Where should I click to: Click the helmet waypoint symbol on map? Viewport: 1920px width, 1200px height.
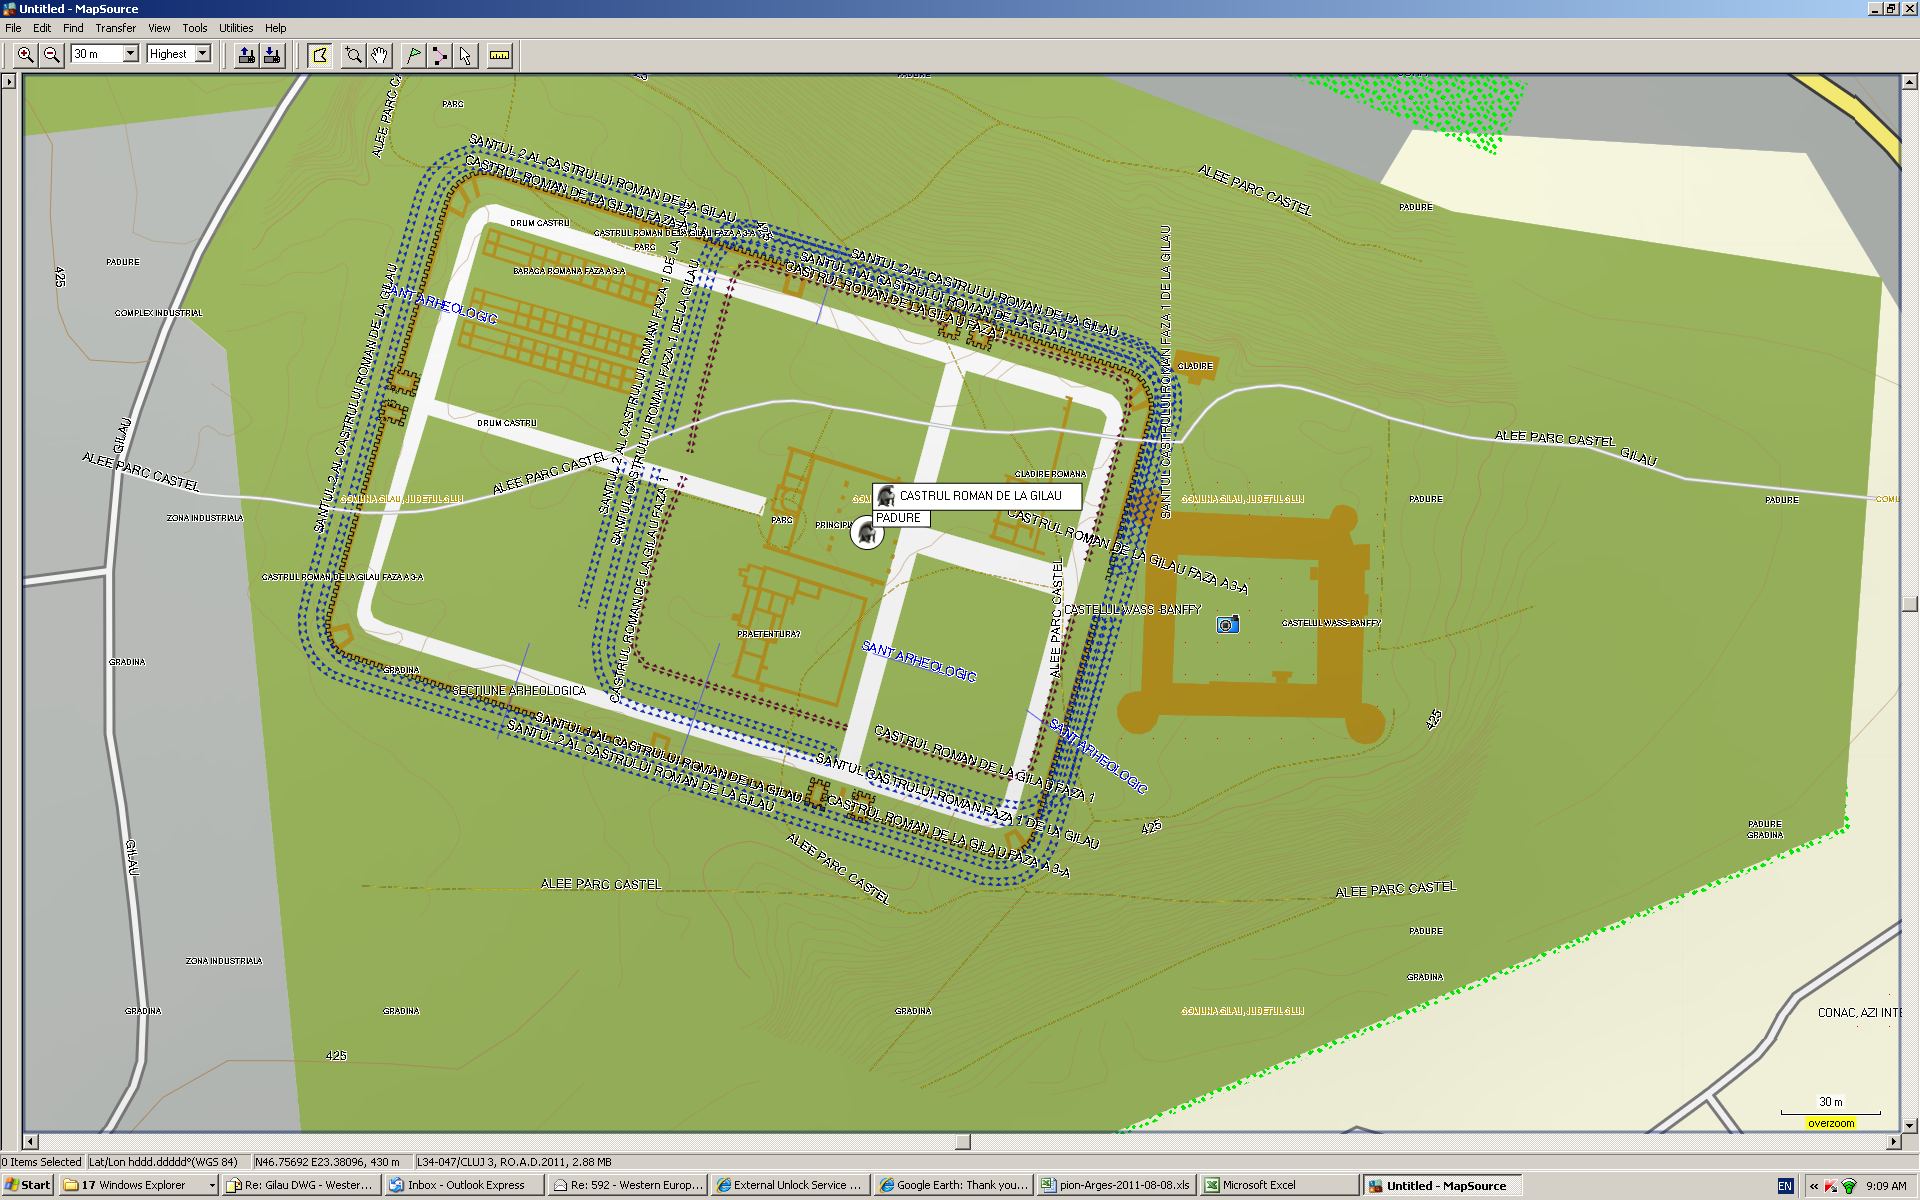tap(866, 533)
